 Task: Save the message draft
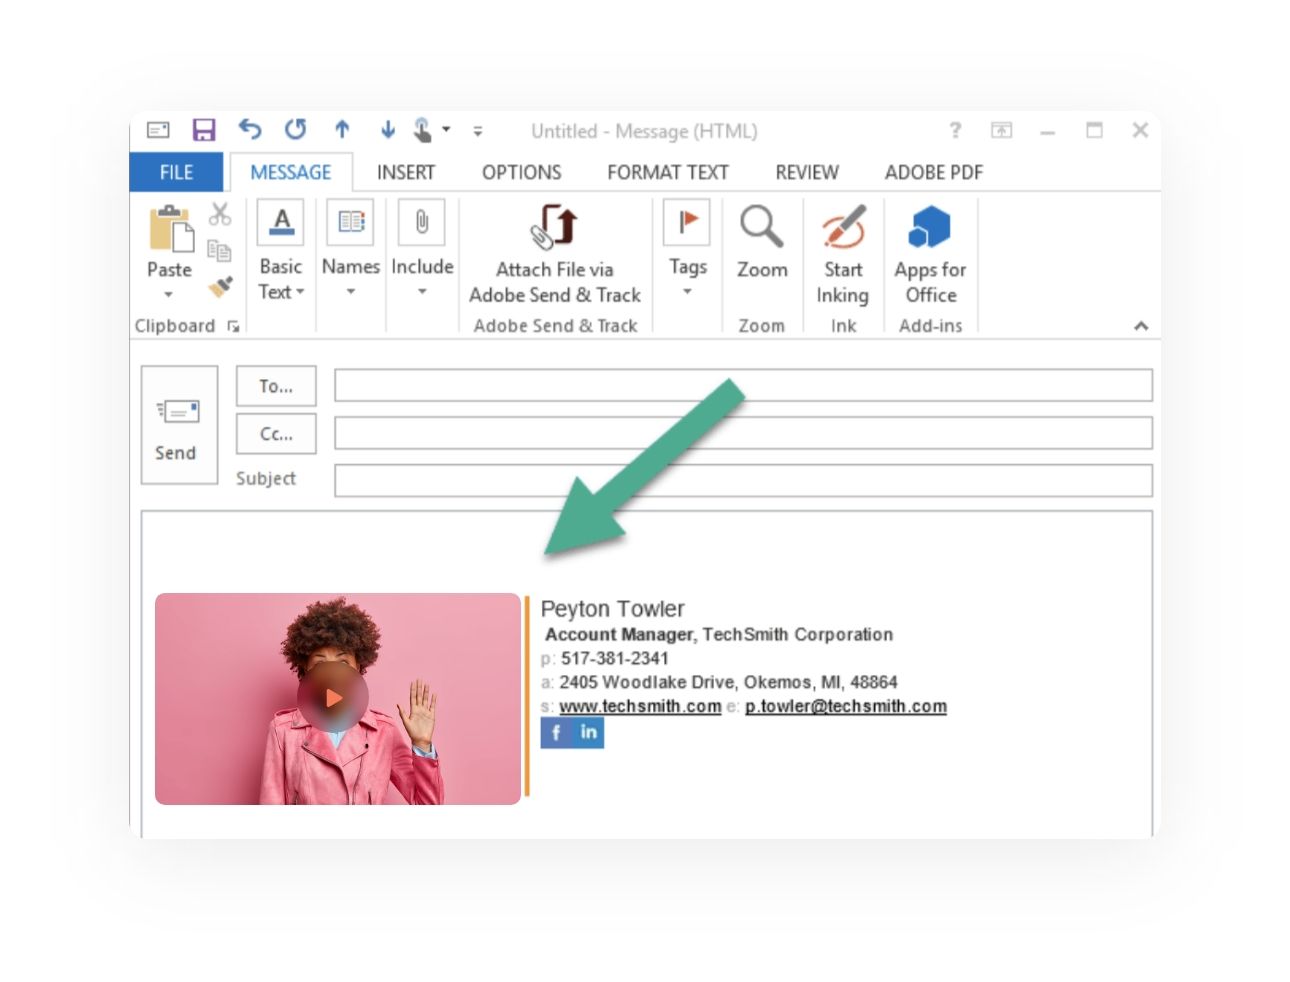205,130
